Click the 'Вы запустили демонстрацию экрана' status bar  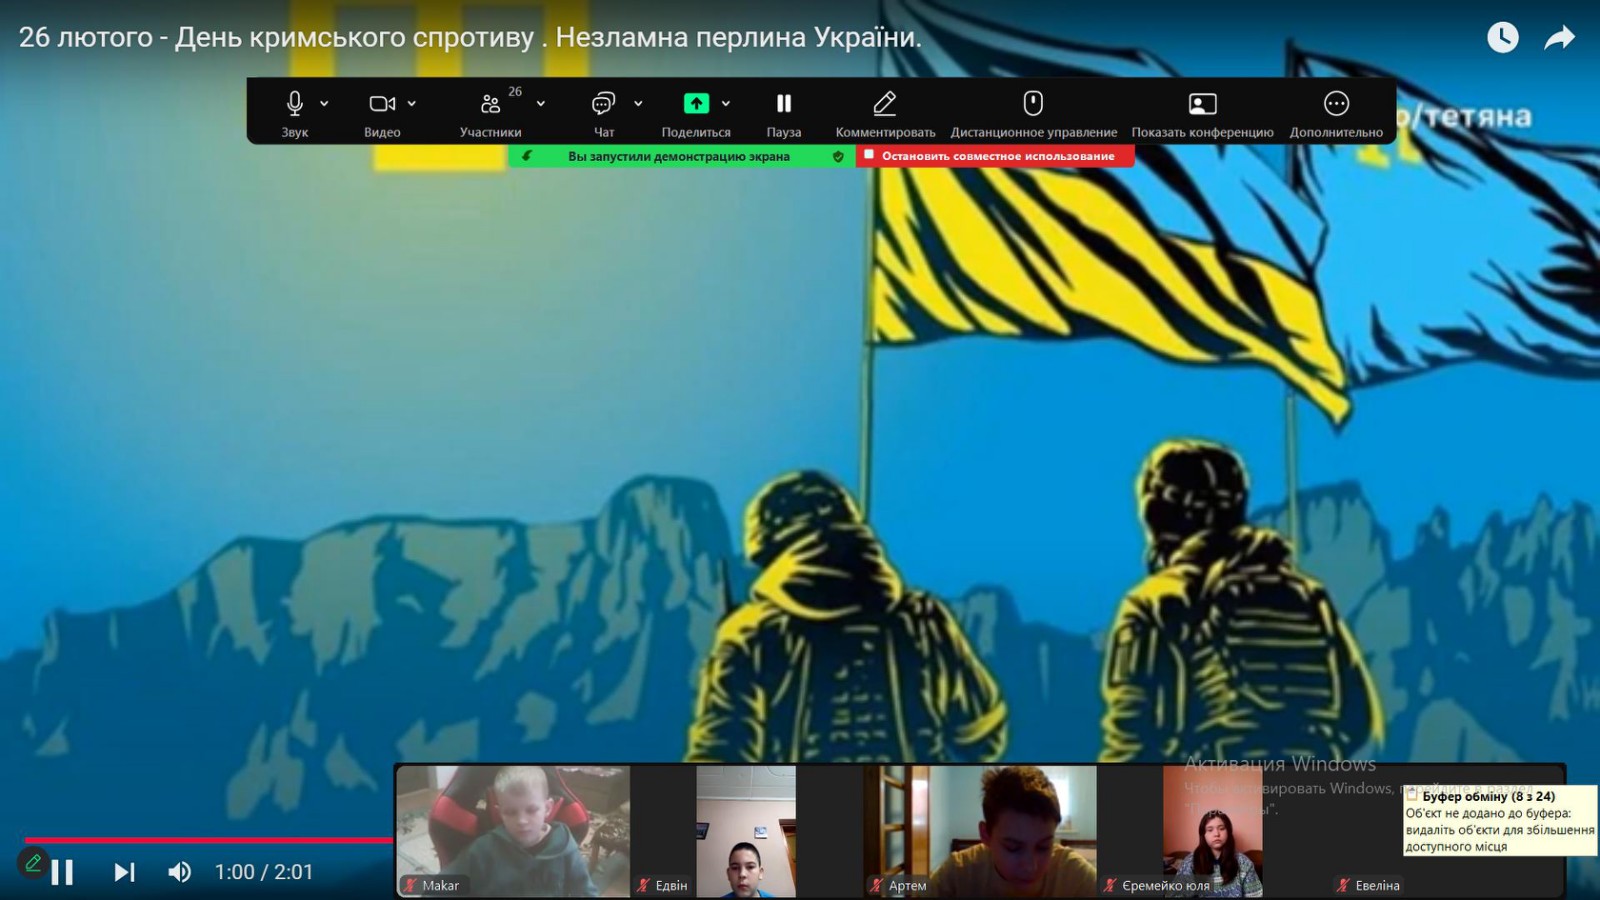(x=680, y=156)
